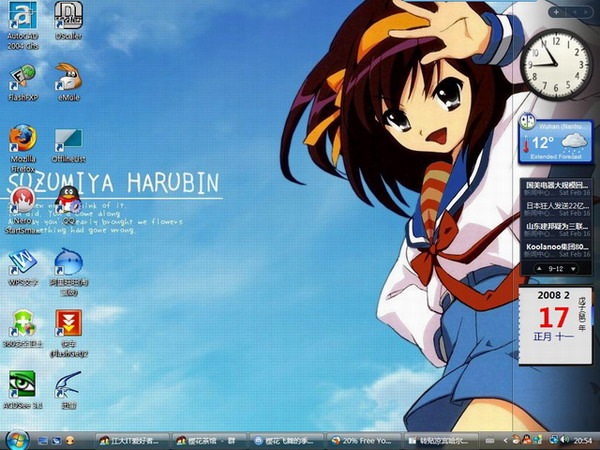
Task: Show previous headlines with the feed up arrow
Action: pyautogui.click(x=539, y=269)
